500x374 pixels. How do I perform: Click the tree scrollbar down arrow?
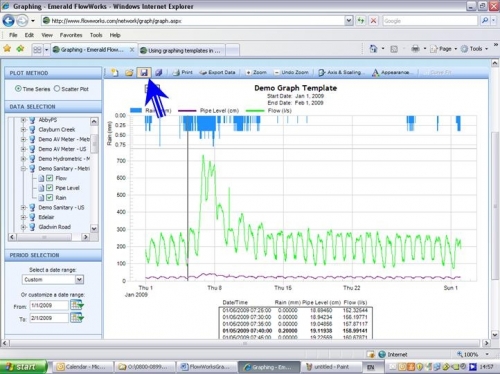[x=94, y=228]
